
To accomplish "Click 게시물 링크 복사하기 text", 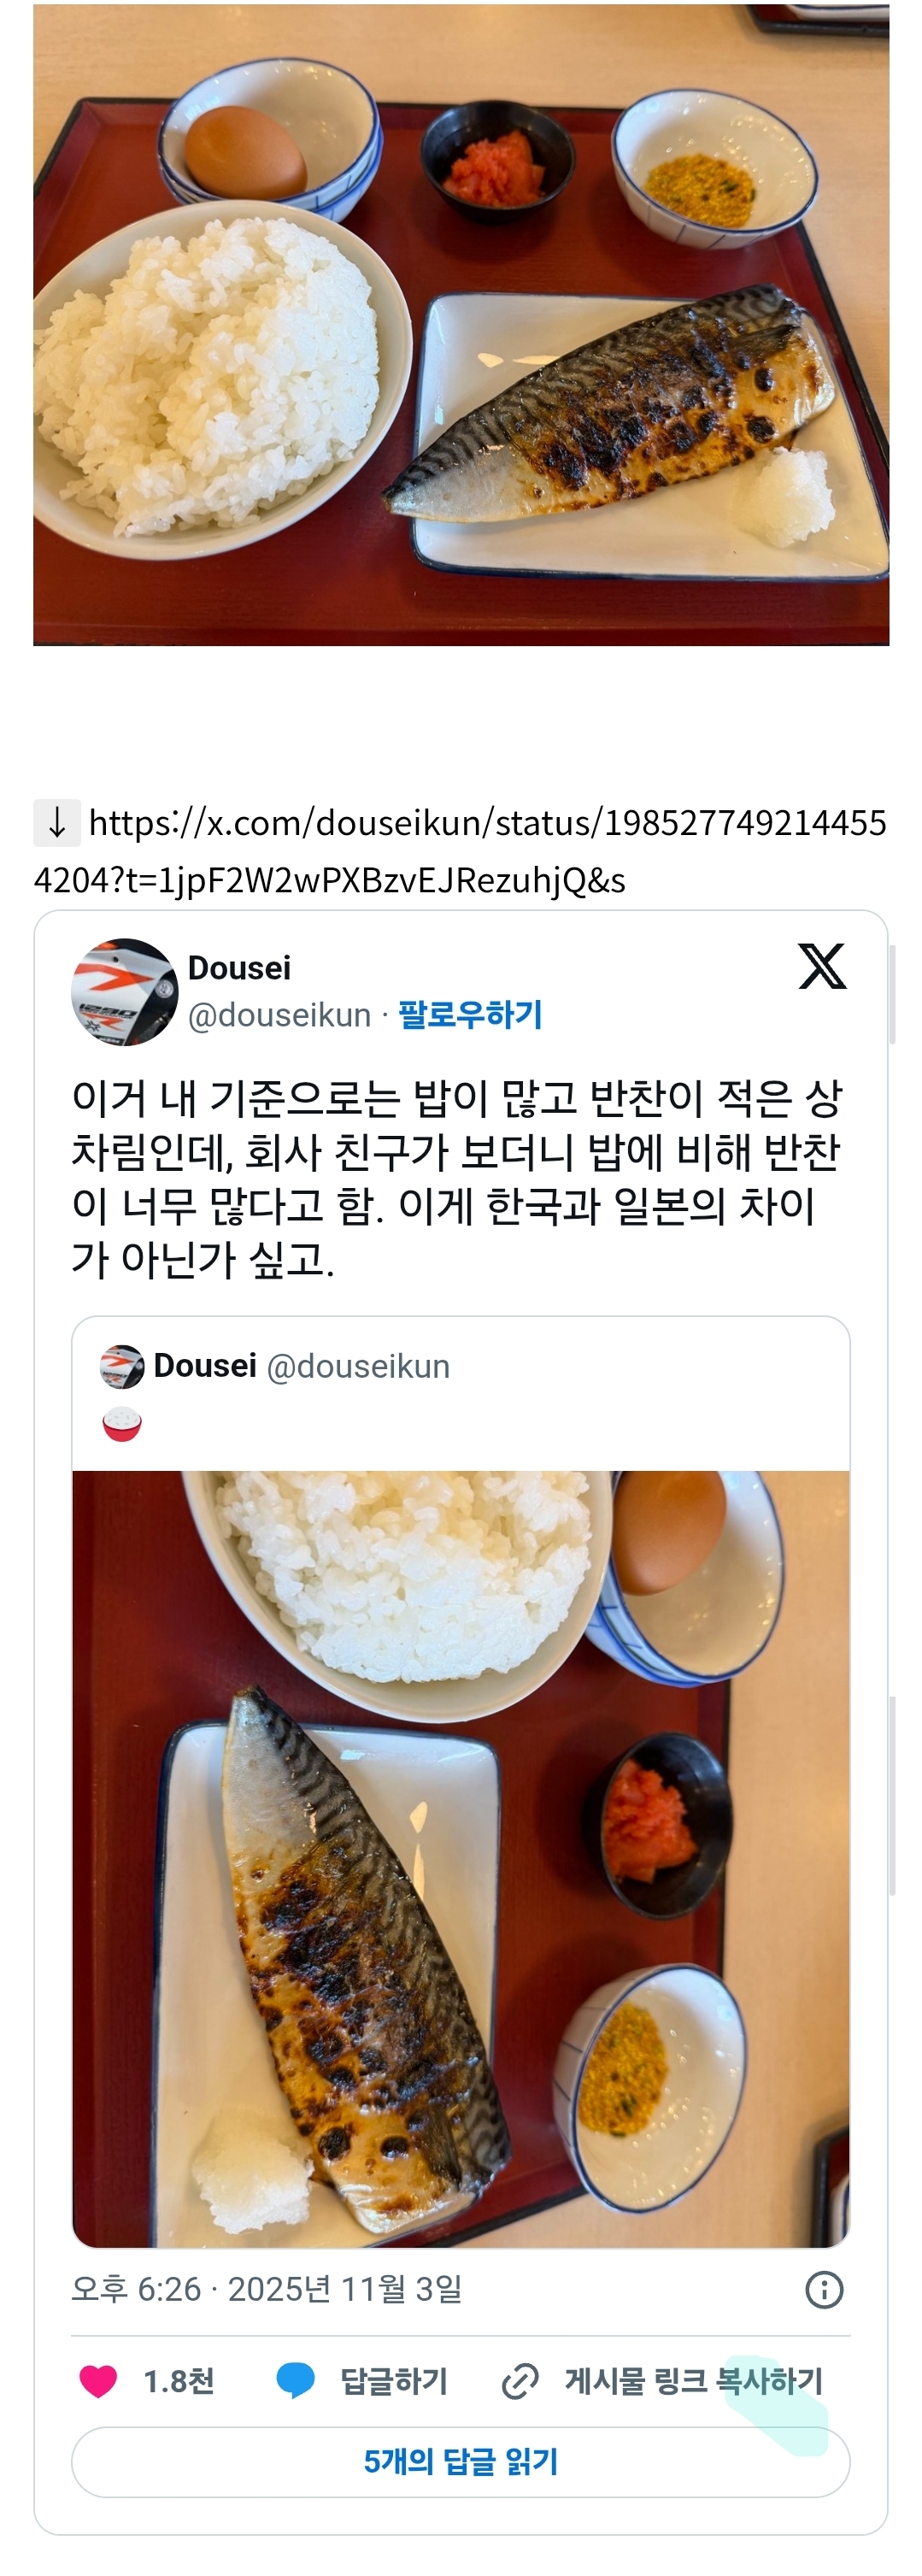I will point(693,2381).
